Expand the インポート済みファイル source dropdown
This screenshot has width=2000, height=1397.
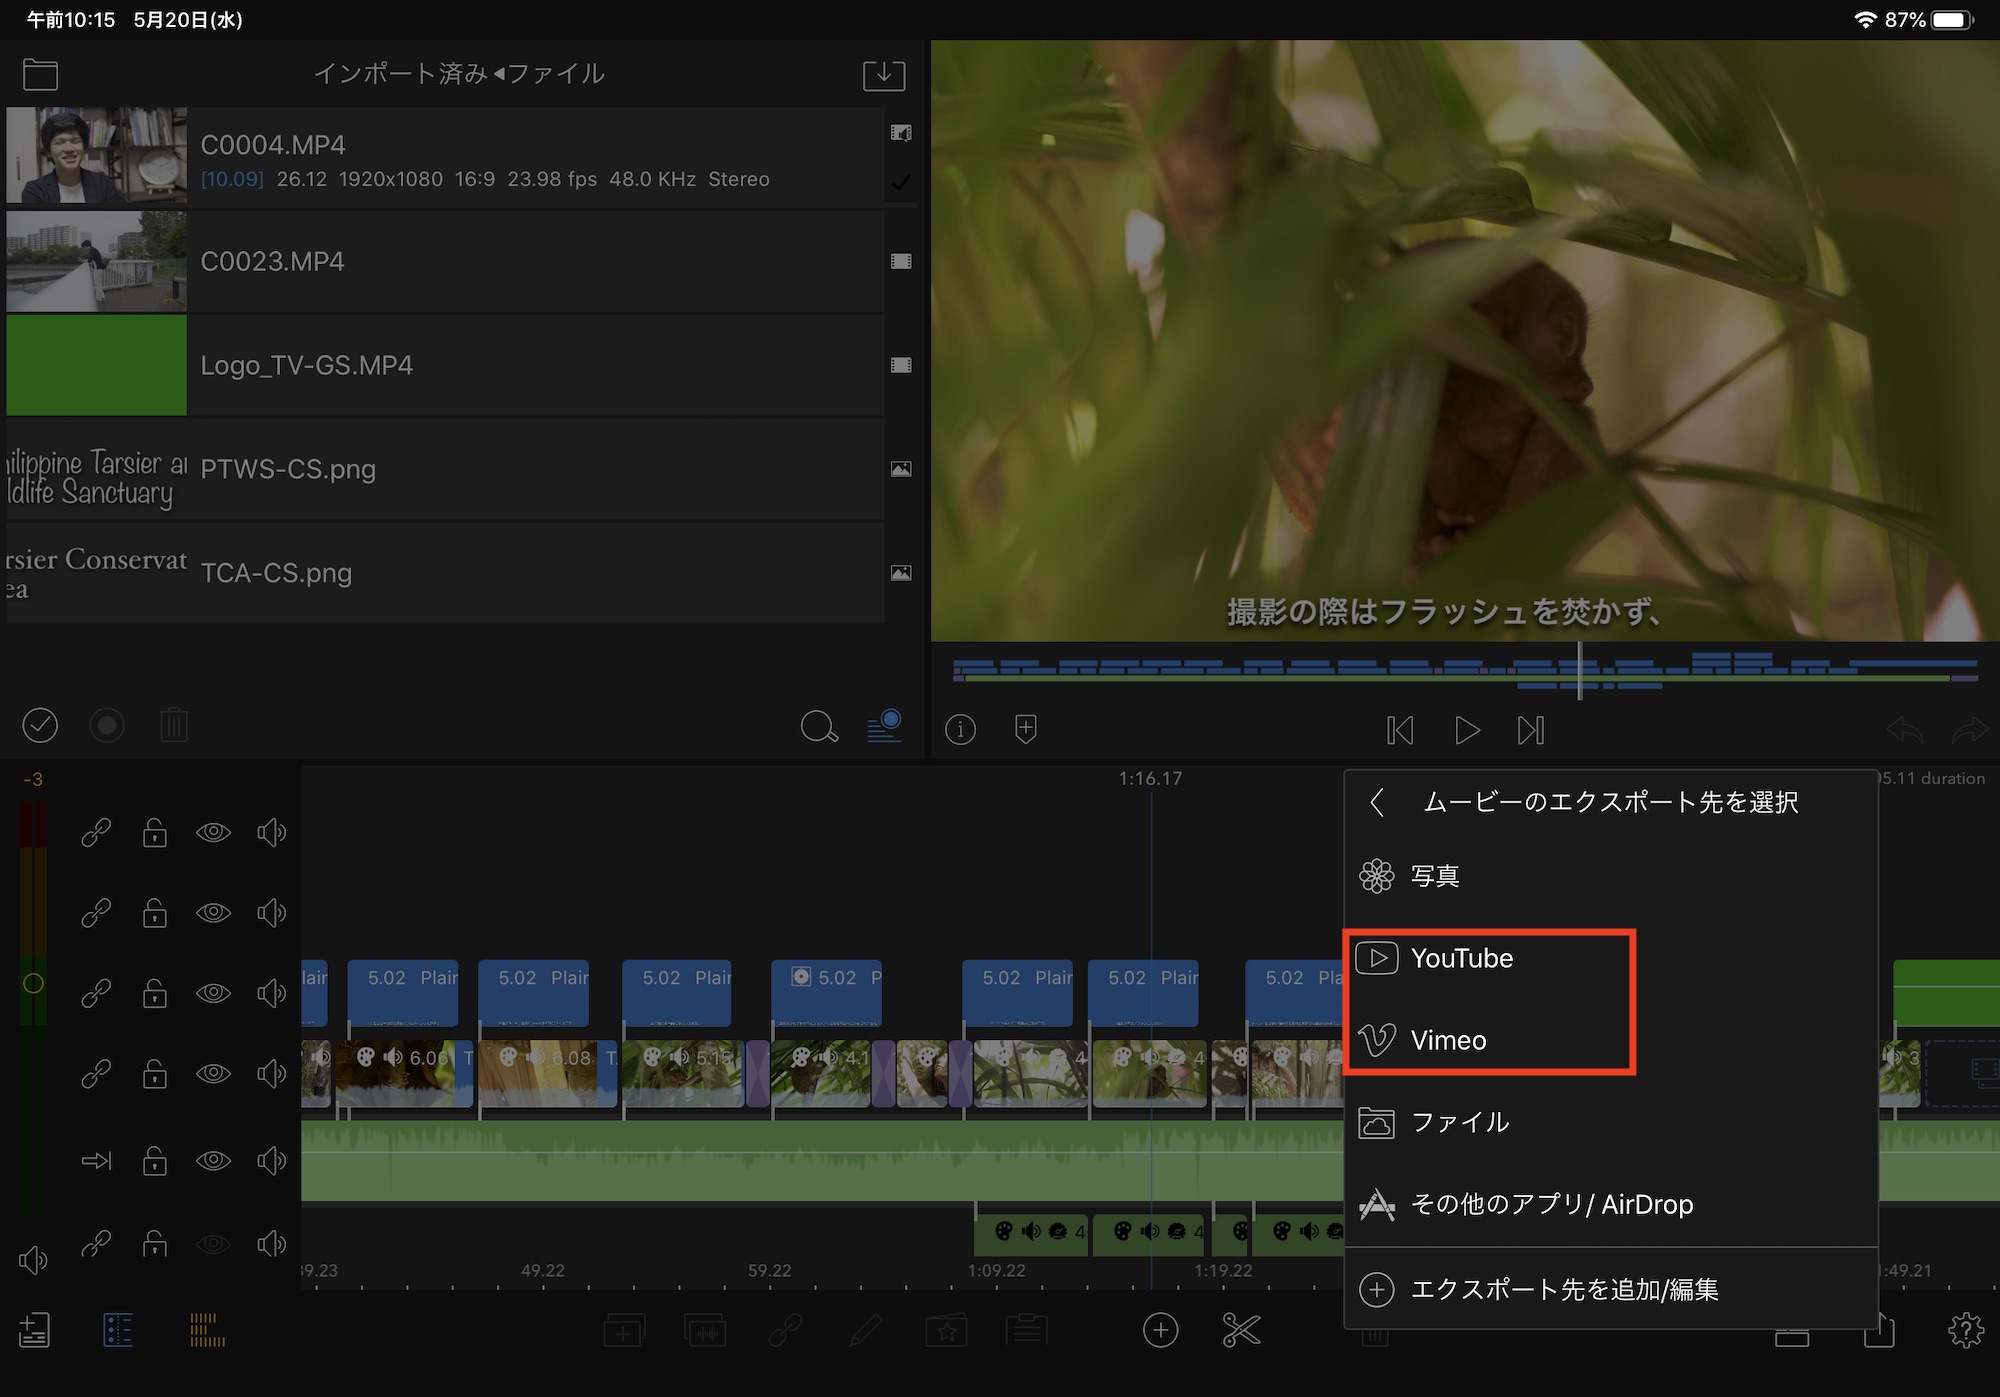[459, 74]
